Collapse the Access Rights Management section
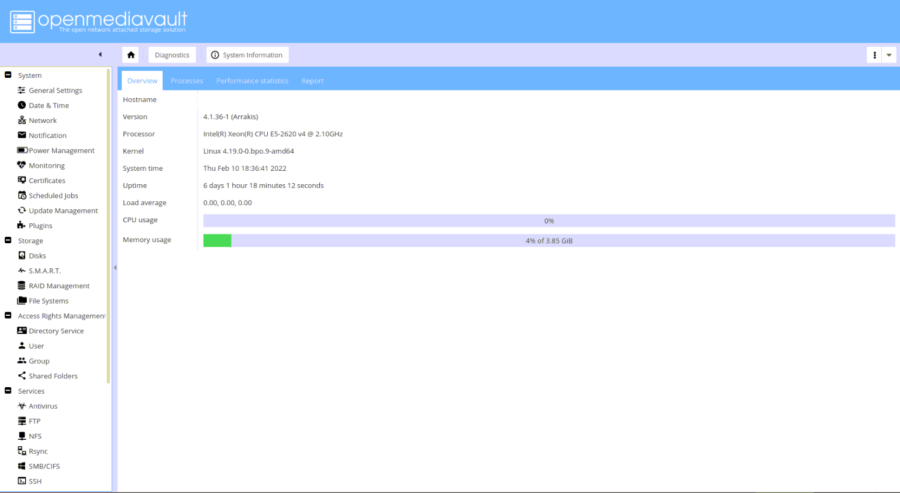The image size is (900, 493). [8, 315]
